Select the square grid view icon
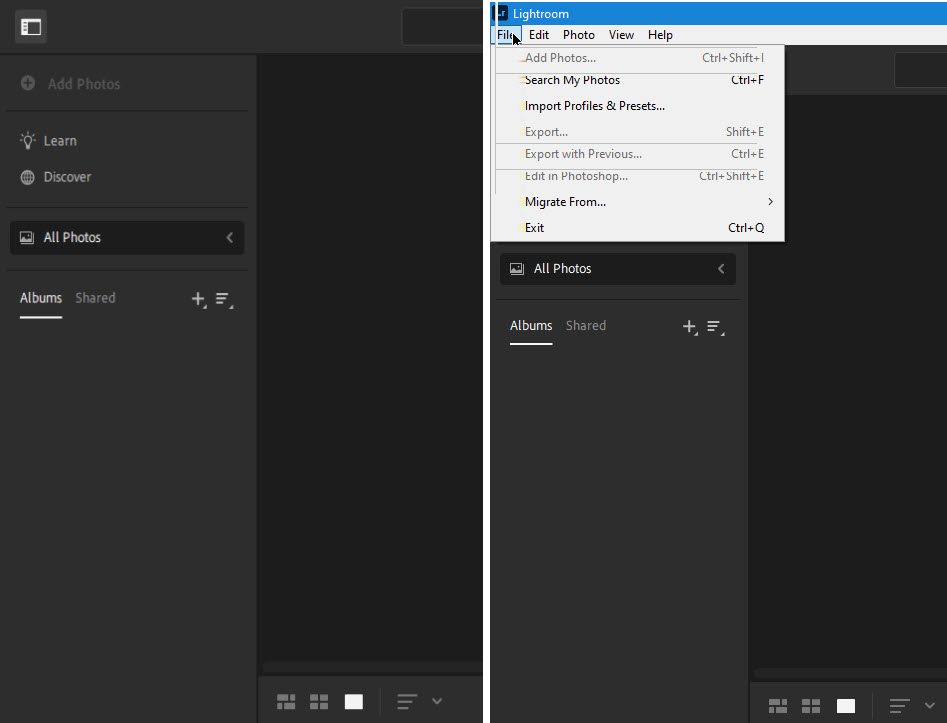 319,701
